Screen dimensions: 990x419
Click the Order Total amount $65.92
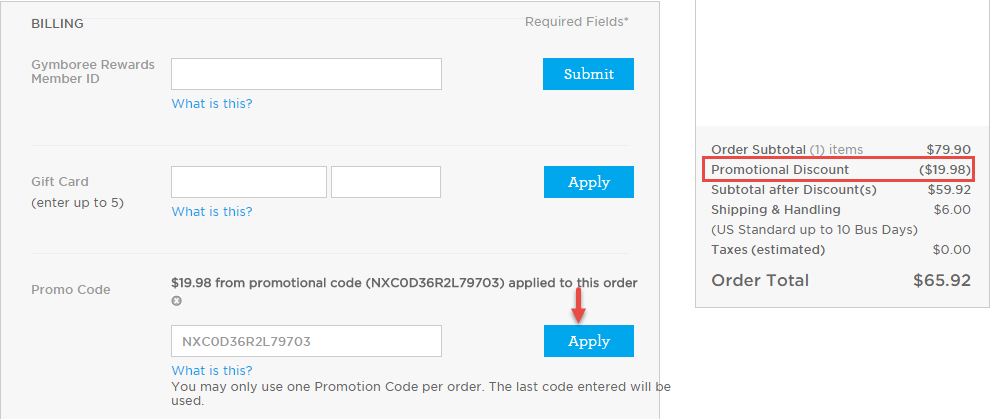941,280
